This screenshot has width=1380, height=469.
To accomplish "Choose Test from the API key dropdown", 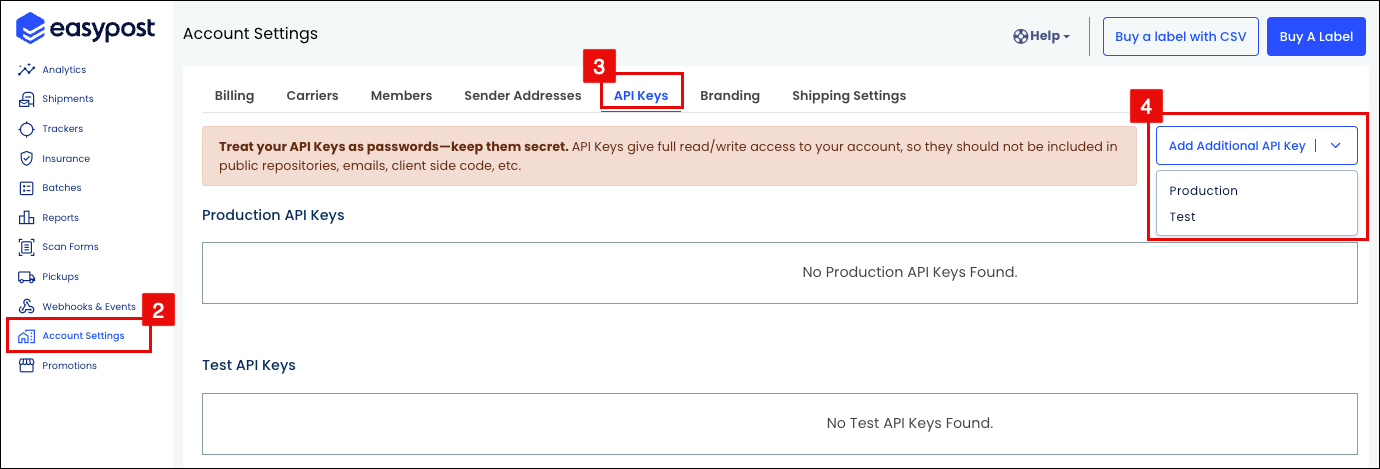I will tap(1182, 217).
